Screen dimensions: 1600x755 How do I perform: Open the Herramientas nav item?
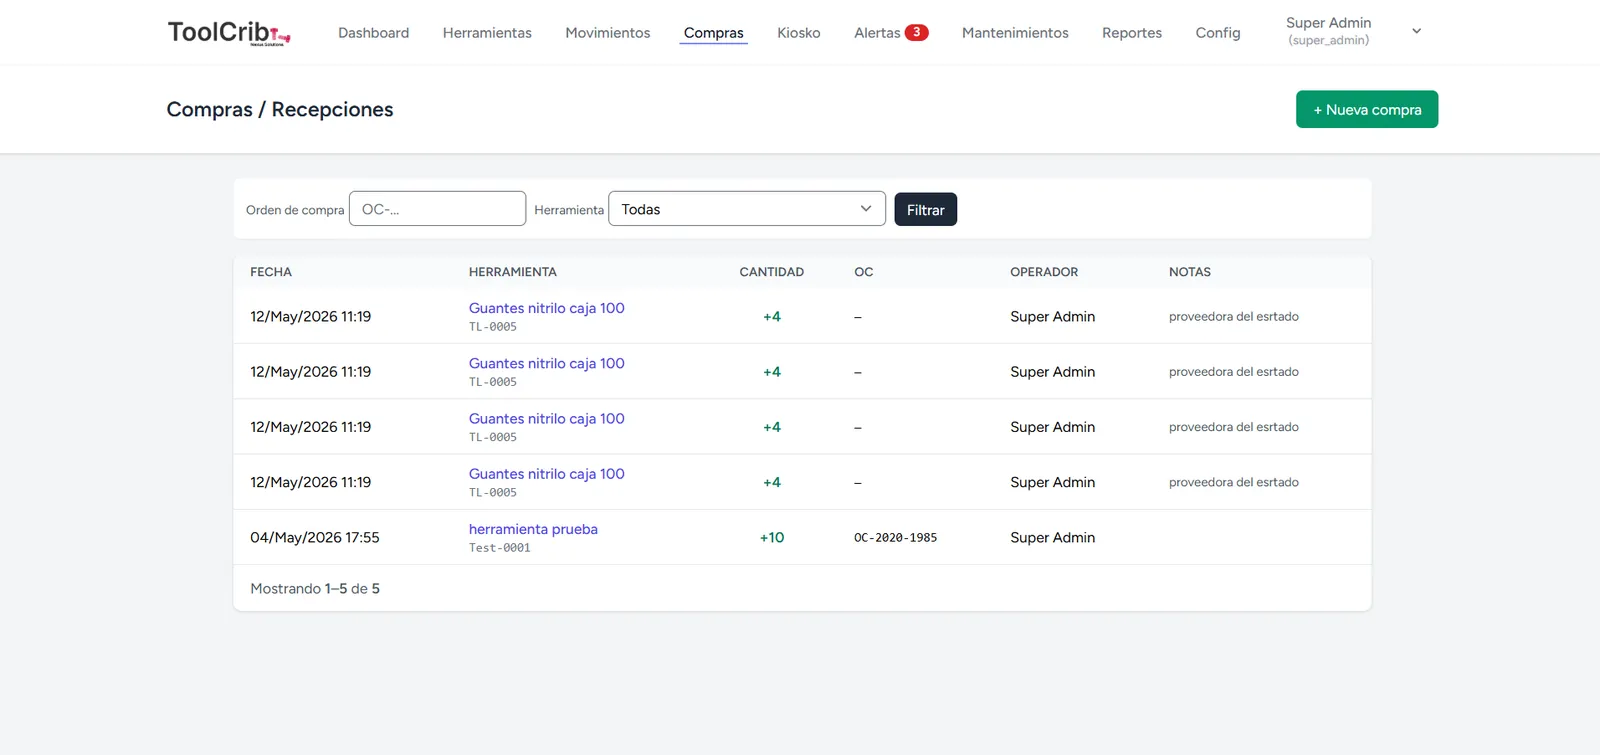point(487,33)
